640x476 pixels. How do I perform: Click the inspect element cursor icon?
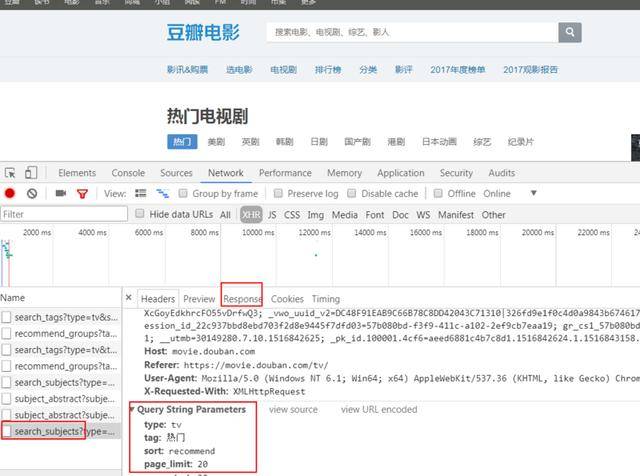coord(10,173)
